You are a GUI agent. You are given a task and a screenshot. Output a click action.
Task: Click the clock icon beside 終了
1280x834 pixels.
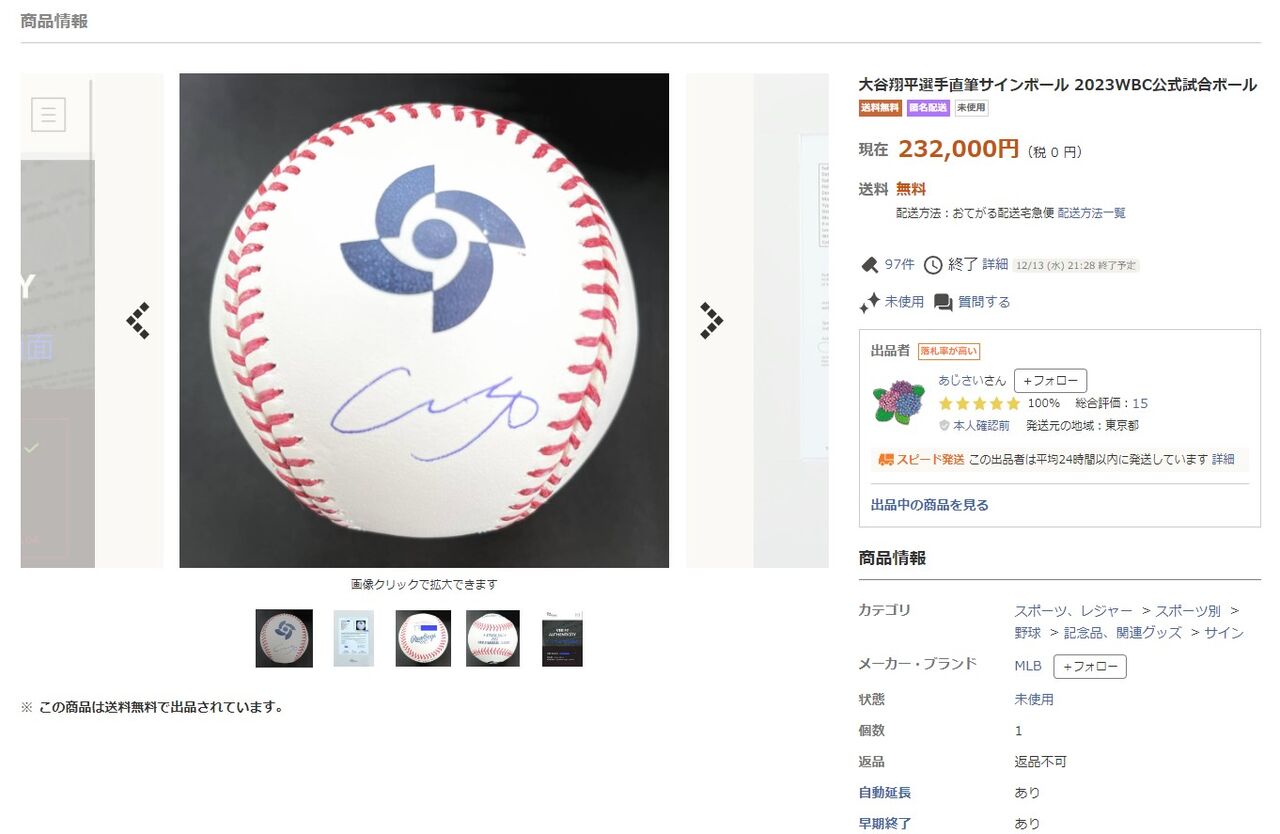pos(932,264)
